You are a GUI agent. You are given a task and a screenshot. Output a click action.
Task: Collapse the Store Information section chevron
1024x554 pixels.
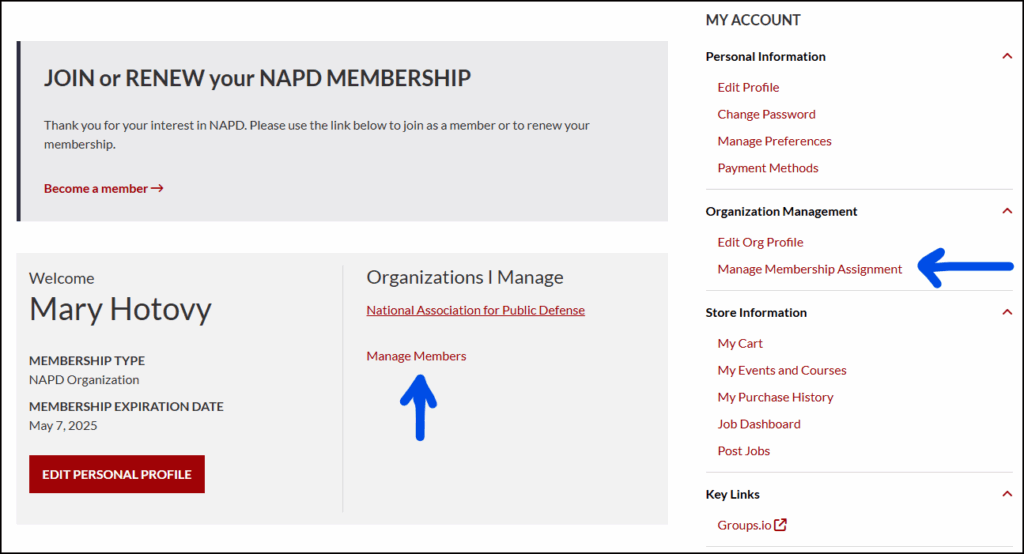click(1006, 312)
